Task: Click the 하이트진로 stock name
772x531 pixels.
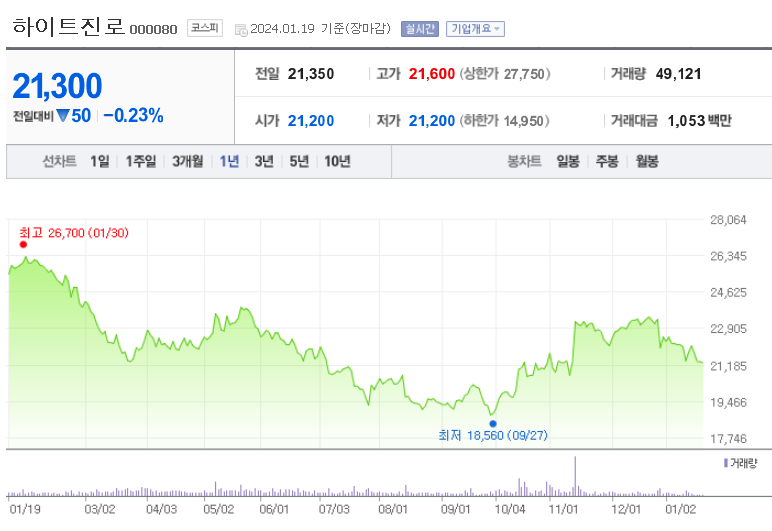Action: tap(68, 27)
